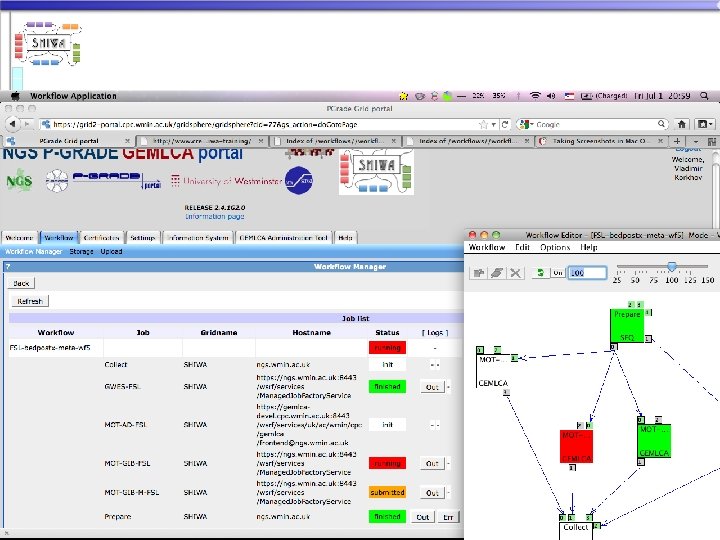Click the NGS logo in portal header
720x540 pixels.
click(19, 180)
